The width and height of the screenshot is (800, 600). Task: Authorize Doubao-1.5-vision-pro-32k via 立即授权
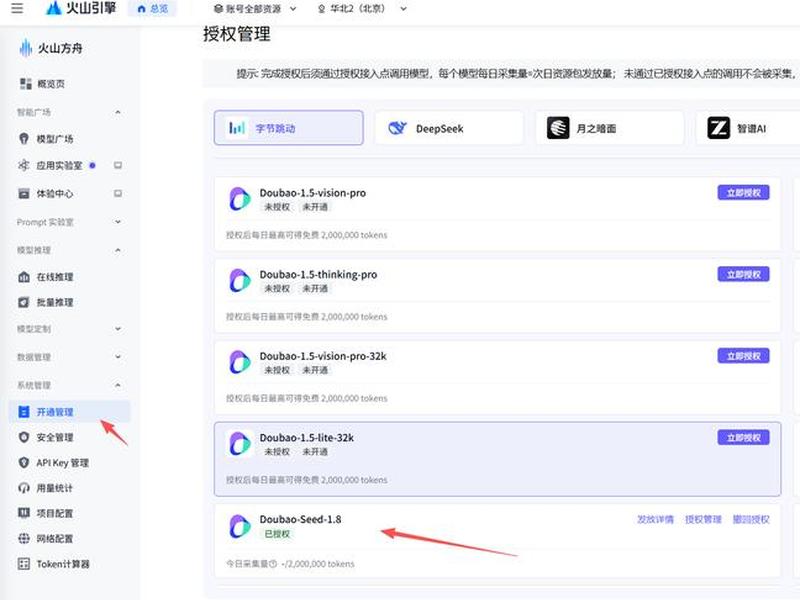pyautogui.click(x=743, y=356)
